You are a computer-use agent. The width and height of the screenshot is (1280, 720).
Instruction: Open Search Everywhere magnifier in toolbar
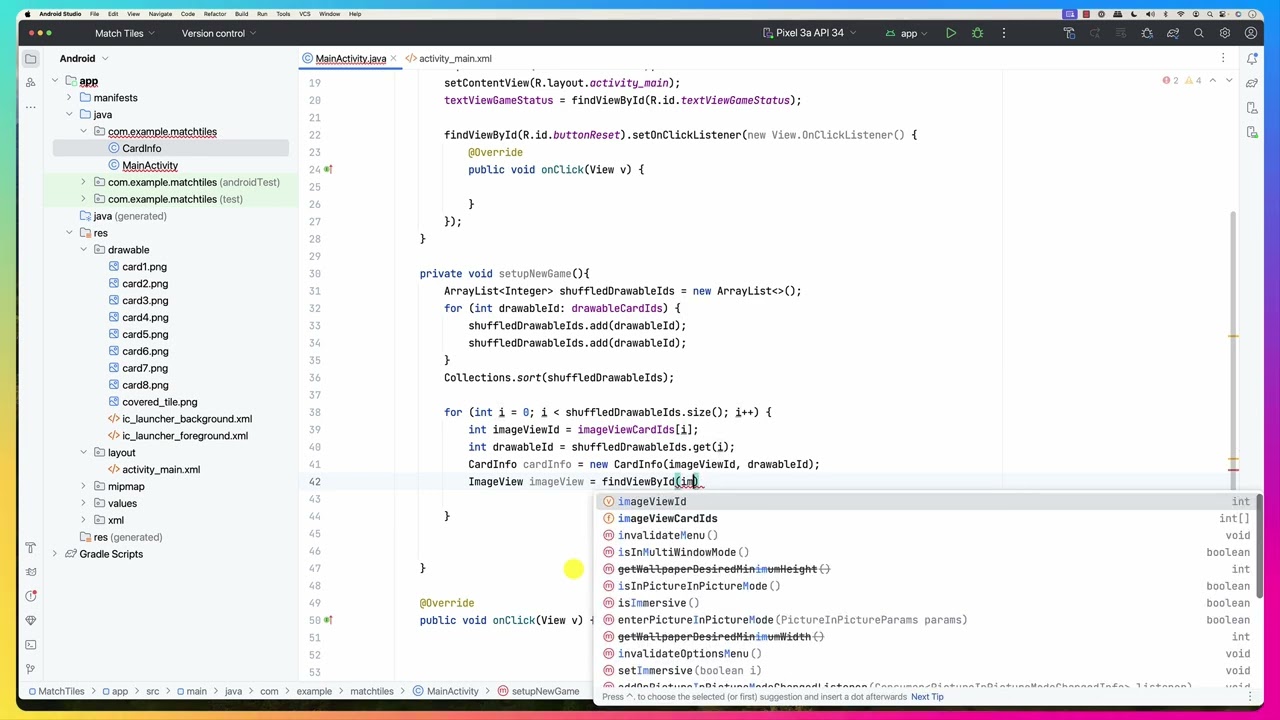[x=1199, y=33]
